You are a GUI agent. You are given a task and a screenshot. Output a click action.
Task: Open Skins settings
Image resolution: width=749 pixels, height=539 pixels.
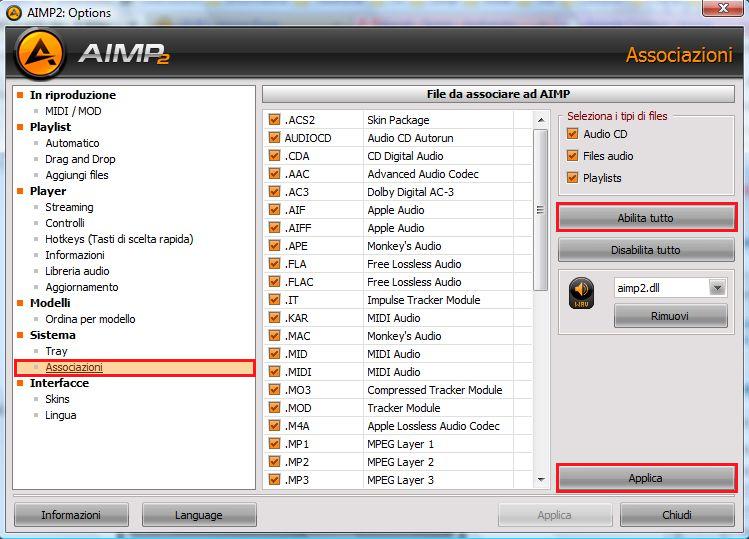pyautogui.click(x=57, y=399)
